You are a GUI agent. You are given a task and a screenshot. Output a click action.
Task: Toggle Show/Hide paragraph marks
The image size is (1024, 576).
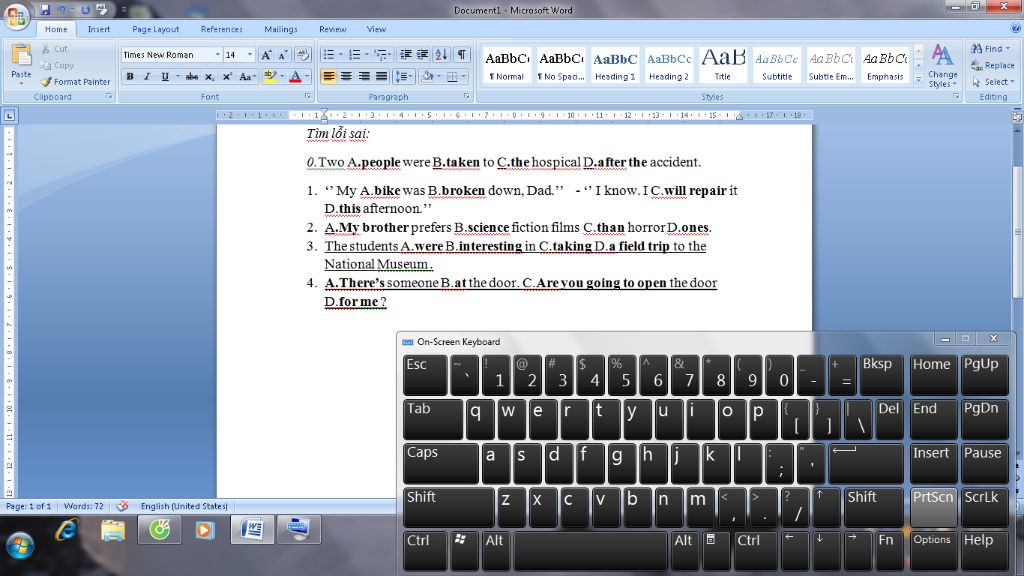coord(462,55)
